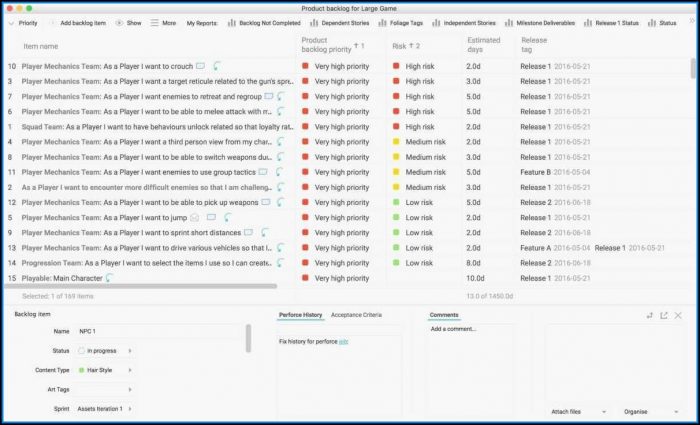The width and height of the screenshot is (700, 425).
Task: Click green Low risk swatch on jump row
Action: click(396, 217)
